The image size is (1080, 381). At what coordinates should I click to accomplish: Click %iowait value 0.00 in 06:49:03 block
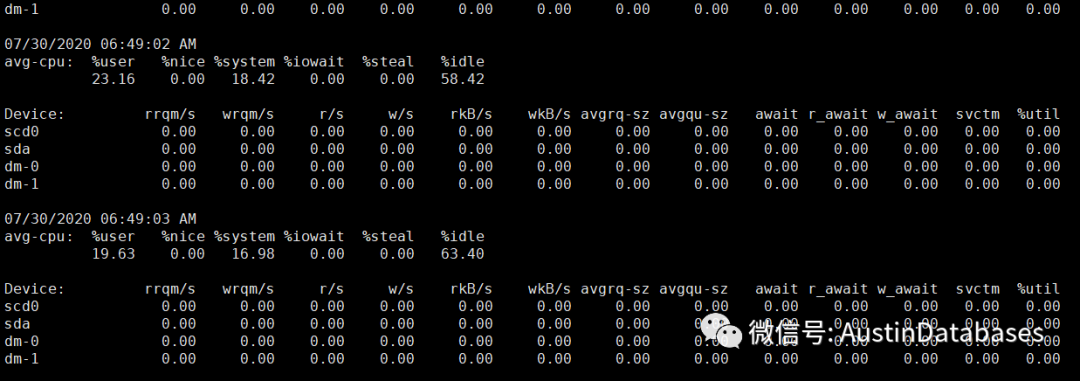point(327,254)
